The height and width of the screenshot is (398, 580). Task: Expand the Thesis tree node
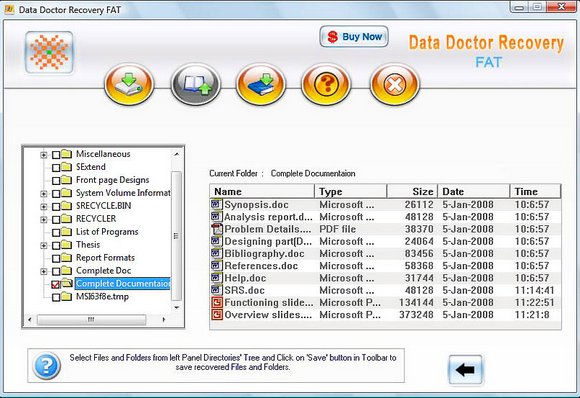point(44,245)
